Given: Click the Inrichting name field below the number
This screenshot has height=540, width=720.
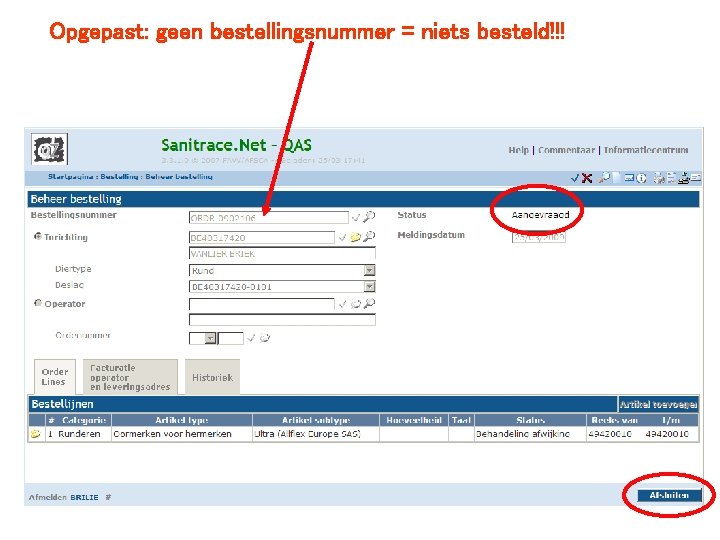Looking at the screenshot, I should [282, 253].
